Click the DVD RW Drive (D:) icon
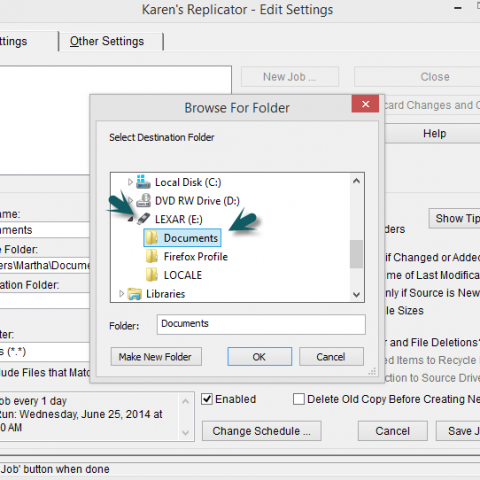480x480 pixels. (x=143, y=200)
